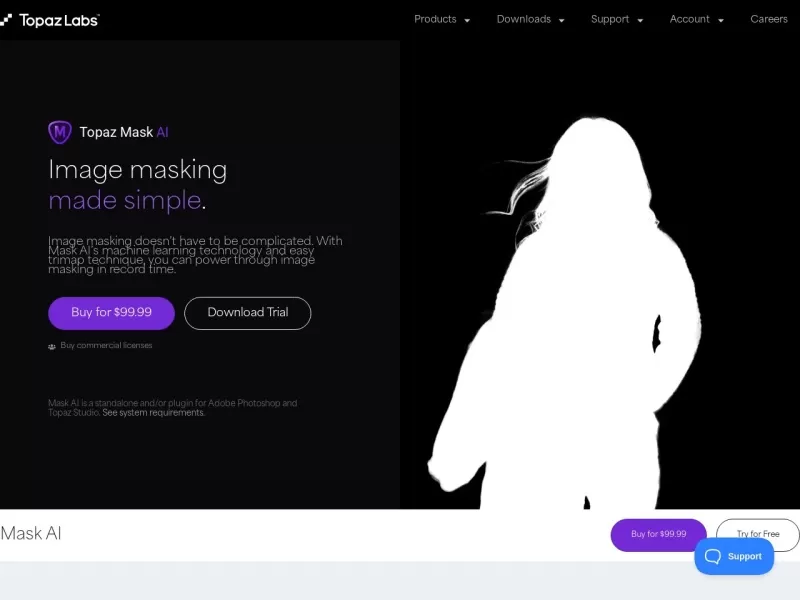Click the Topaz Labs logo icon
Image resolution: width=800 pixels, height=600 pixels.
6,19
